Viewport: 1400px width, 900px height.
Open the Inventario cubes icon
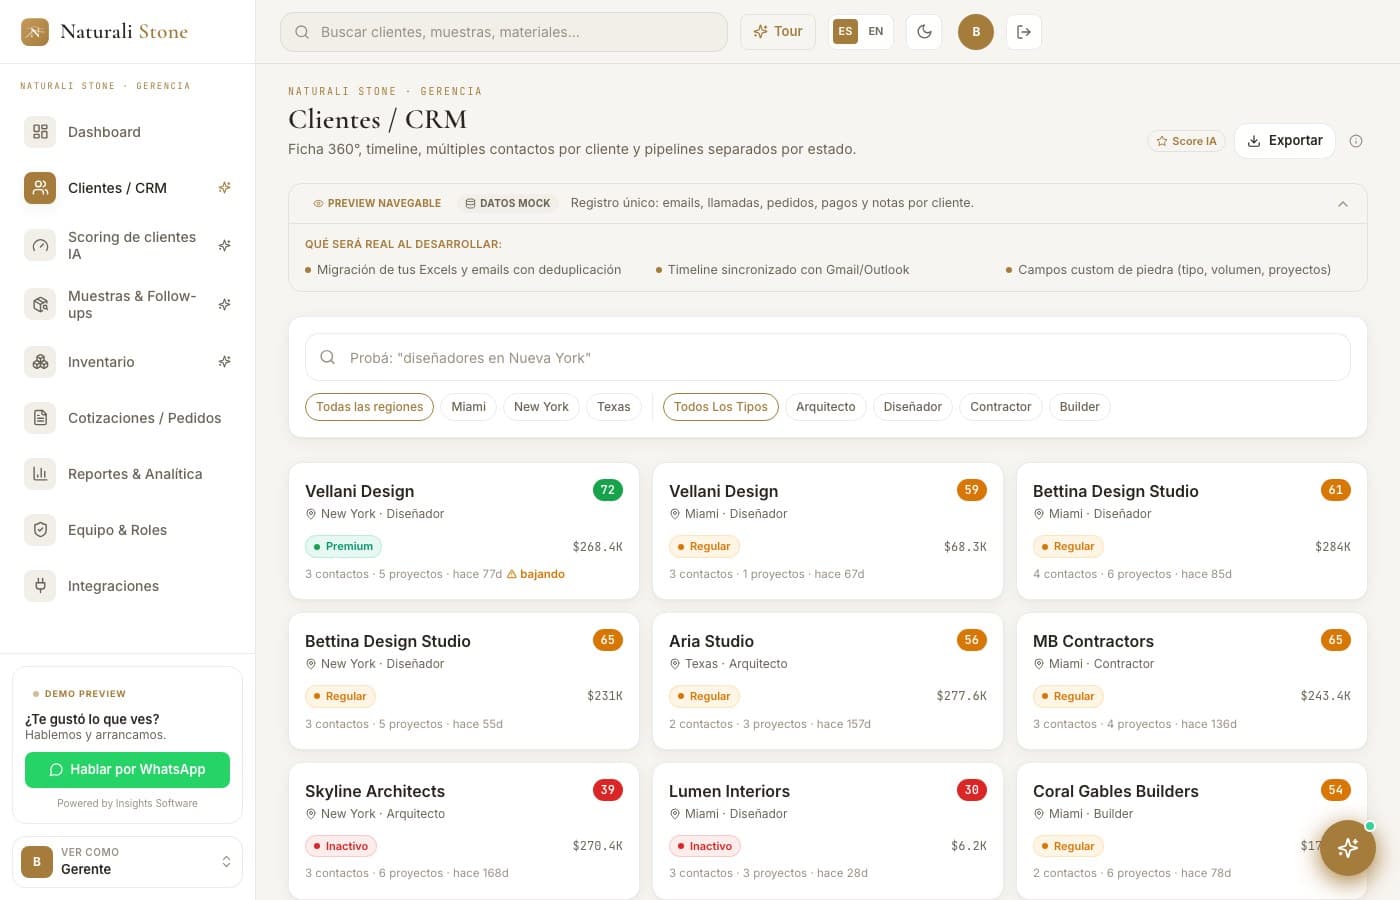pos(40,362)
